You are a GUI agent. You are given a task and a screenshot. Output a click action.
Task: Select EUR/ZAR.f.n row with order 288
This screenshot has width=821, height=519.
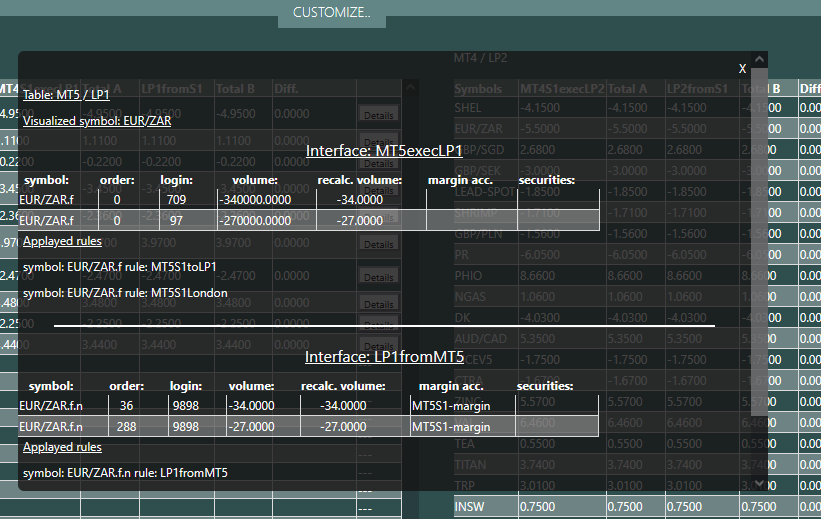[308, 427]
